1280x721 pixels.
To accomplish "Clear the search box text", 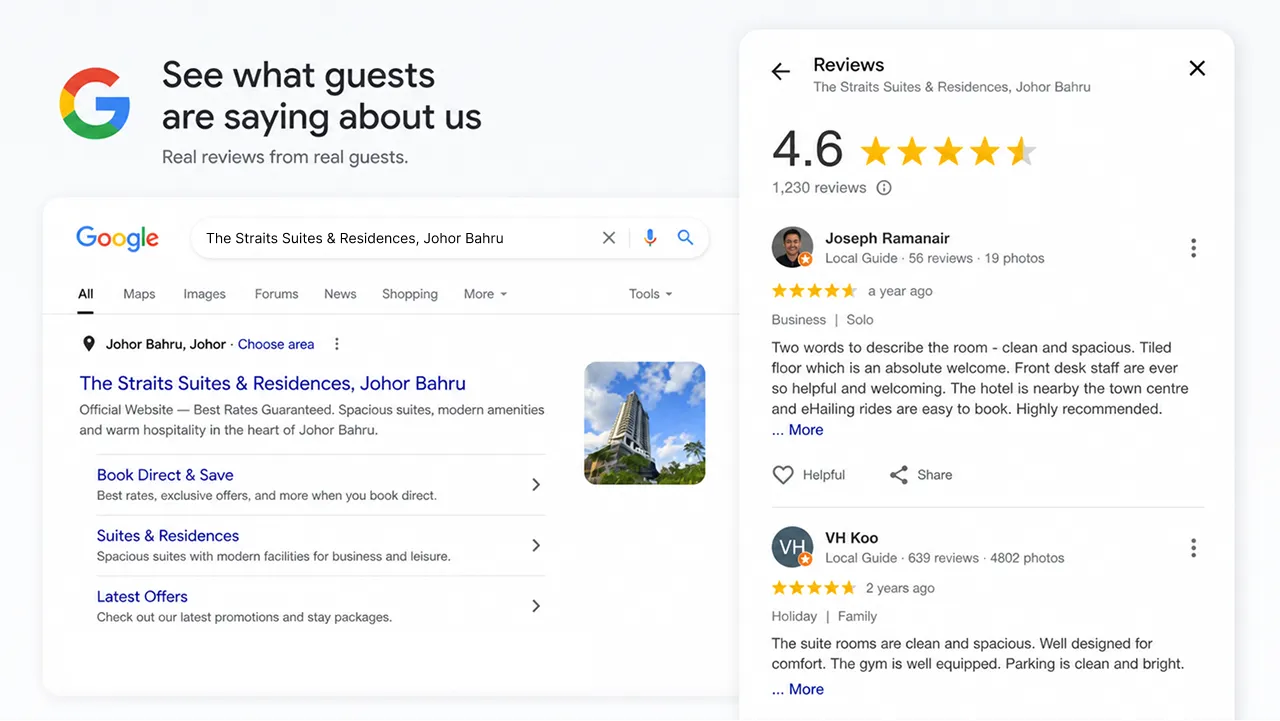I will coord(608,238).
